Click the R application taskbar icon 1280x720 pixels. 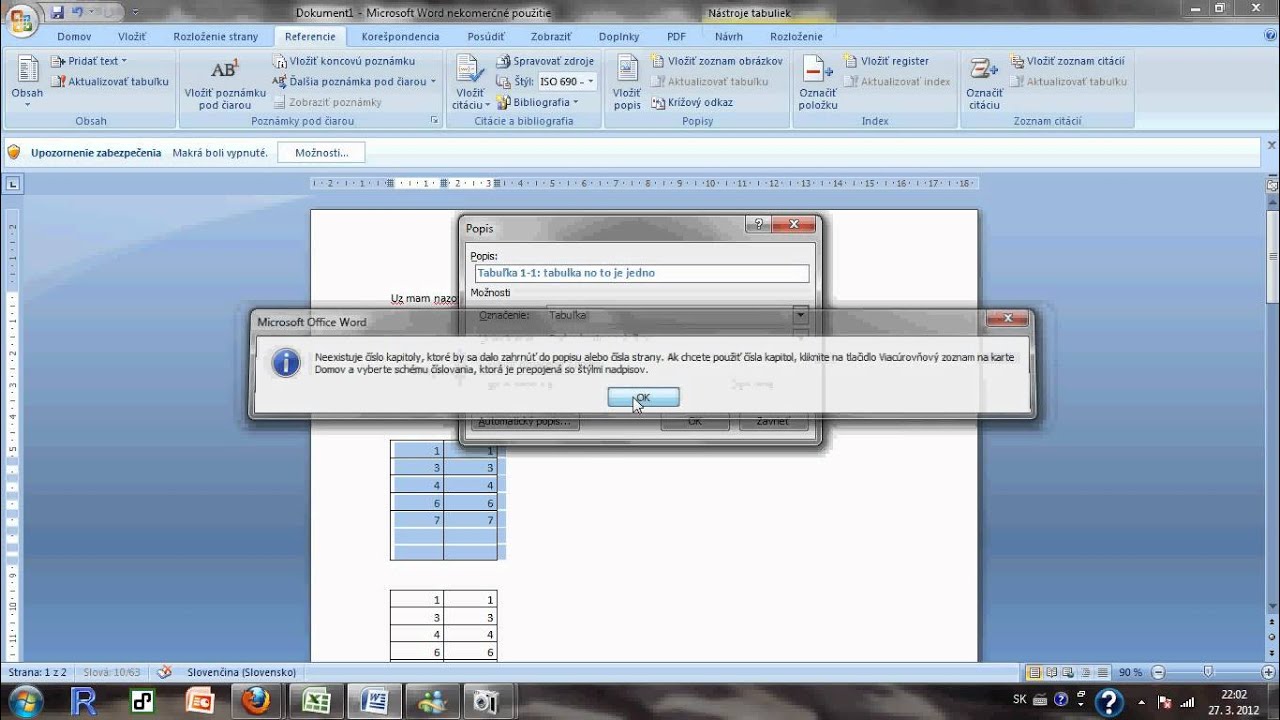pyautogui.click(x=85, y=702)
